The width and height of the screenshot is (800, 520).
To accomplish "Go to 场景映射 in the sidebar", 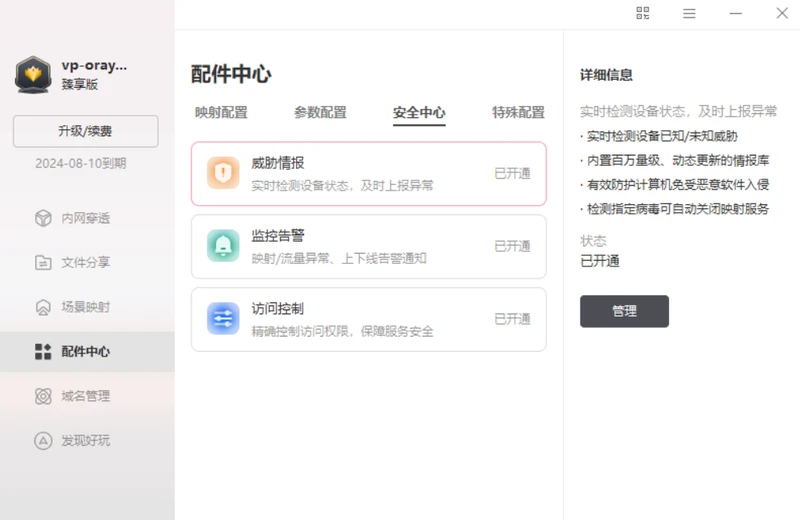I will pos(87,307).
